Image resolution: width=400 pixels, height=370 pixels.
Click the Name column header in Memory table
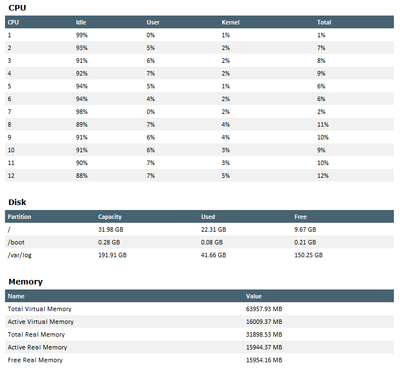(16, 296)
